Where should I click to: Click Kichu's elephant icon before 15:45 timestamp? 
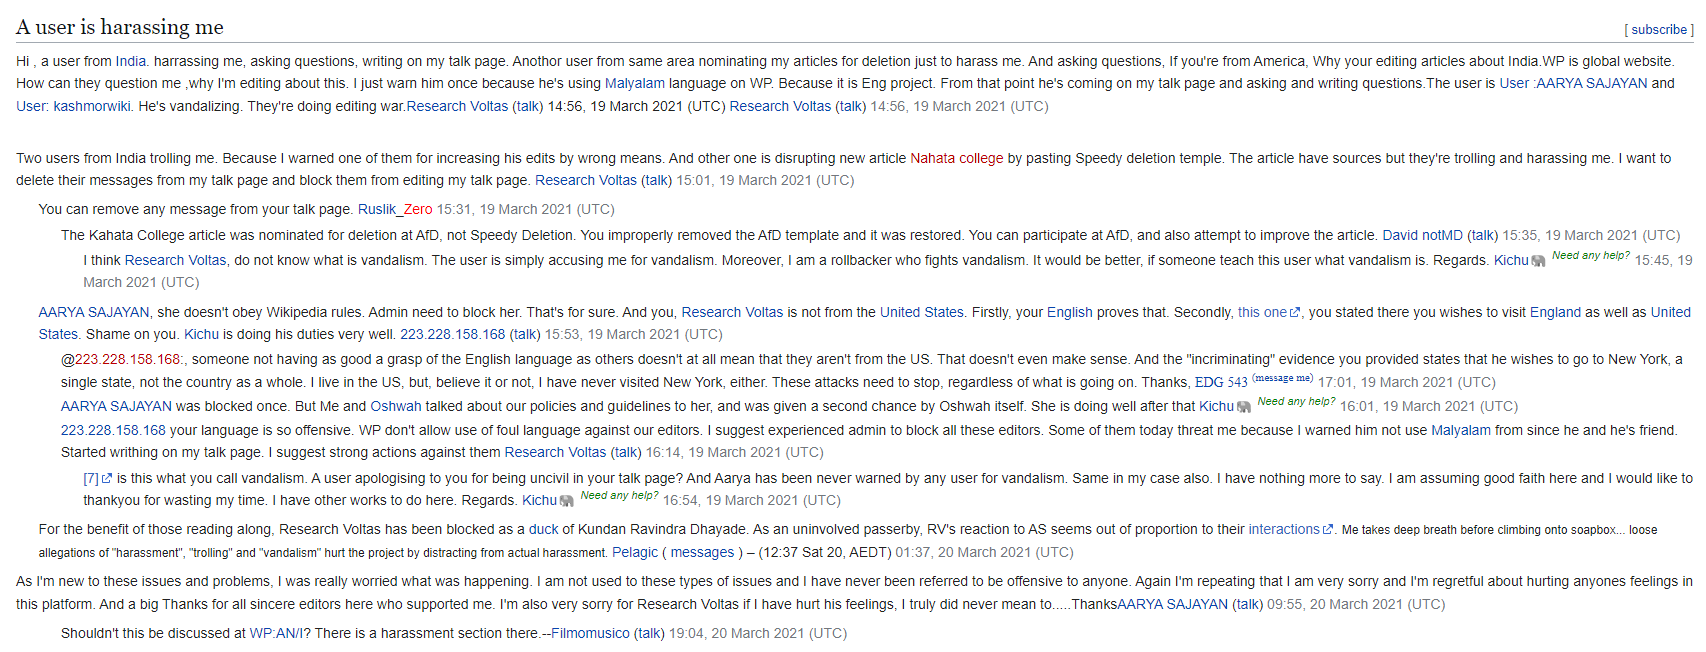(x=1538, y=261)
